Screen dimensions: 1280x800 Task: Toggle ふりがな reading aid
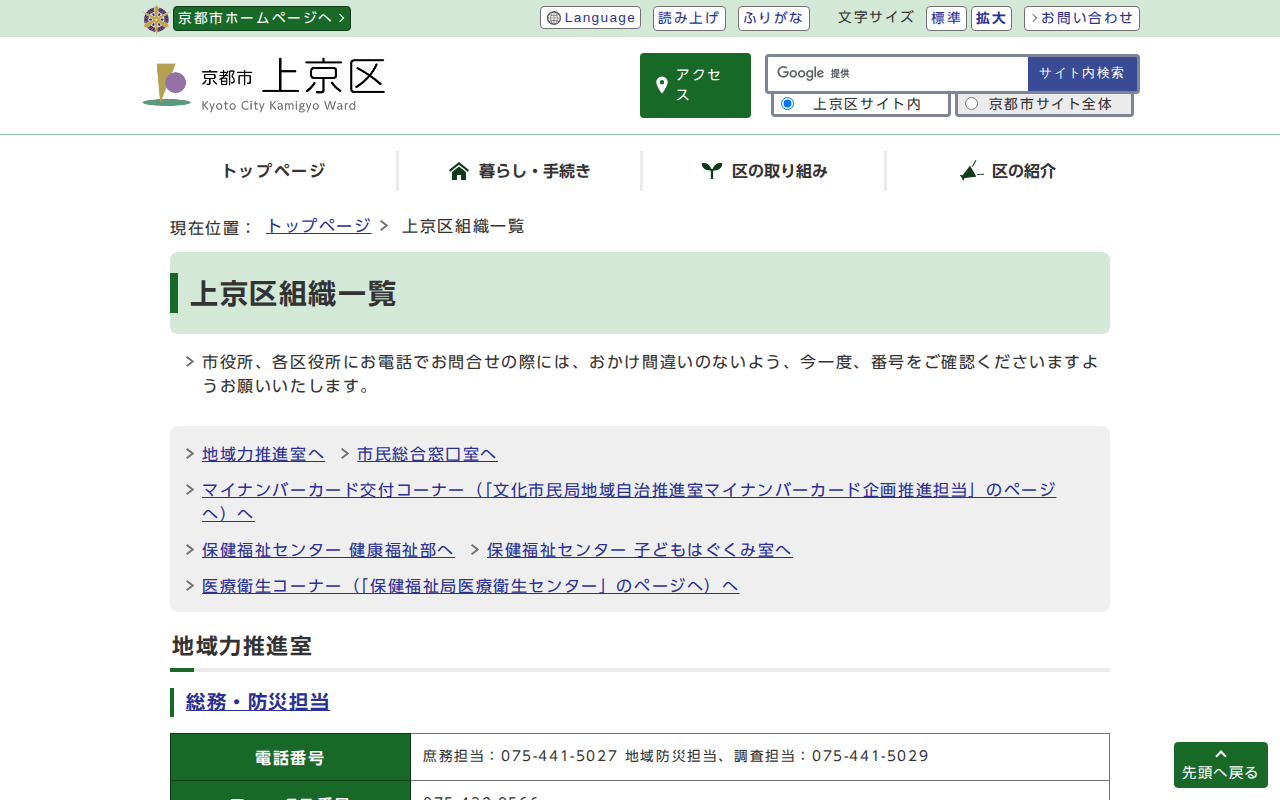[773, 18]
